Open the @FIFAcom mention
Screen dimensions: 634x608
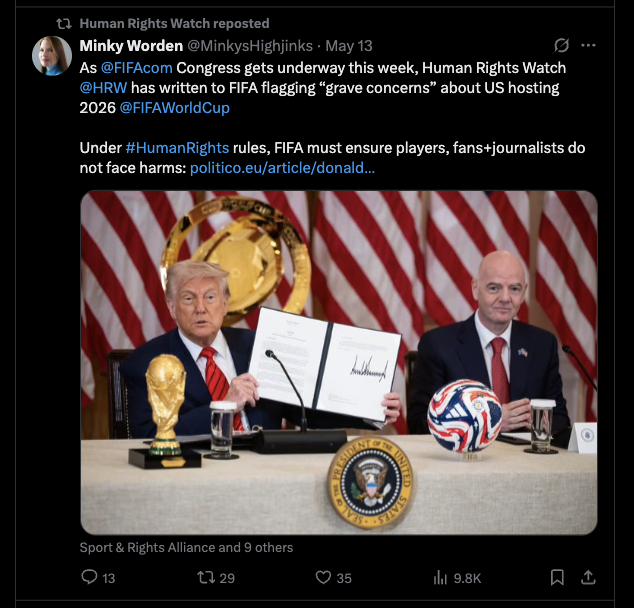pos(137,68)
